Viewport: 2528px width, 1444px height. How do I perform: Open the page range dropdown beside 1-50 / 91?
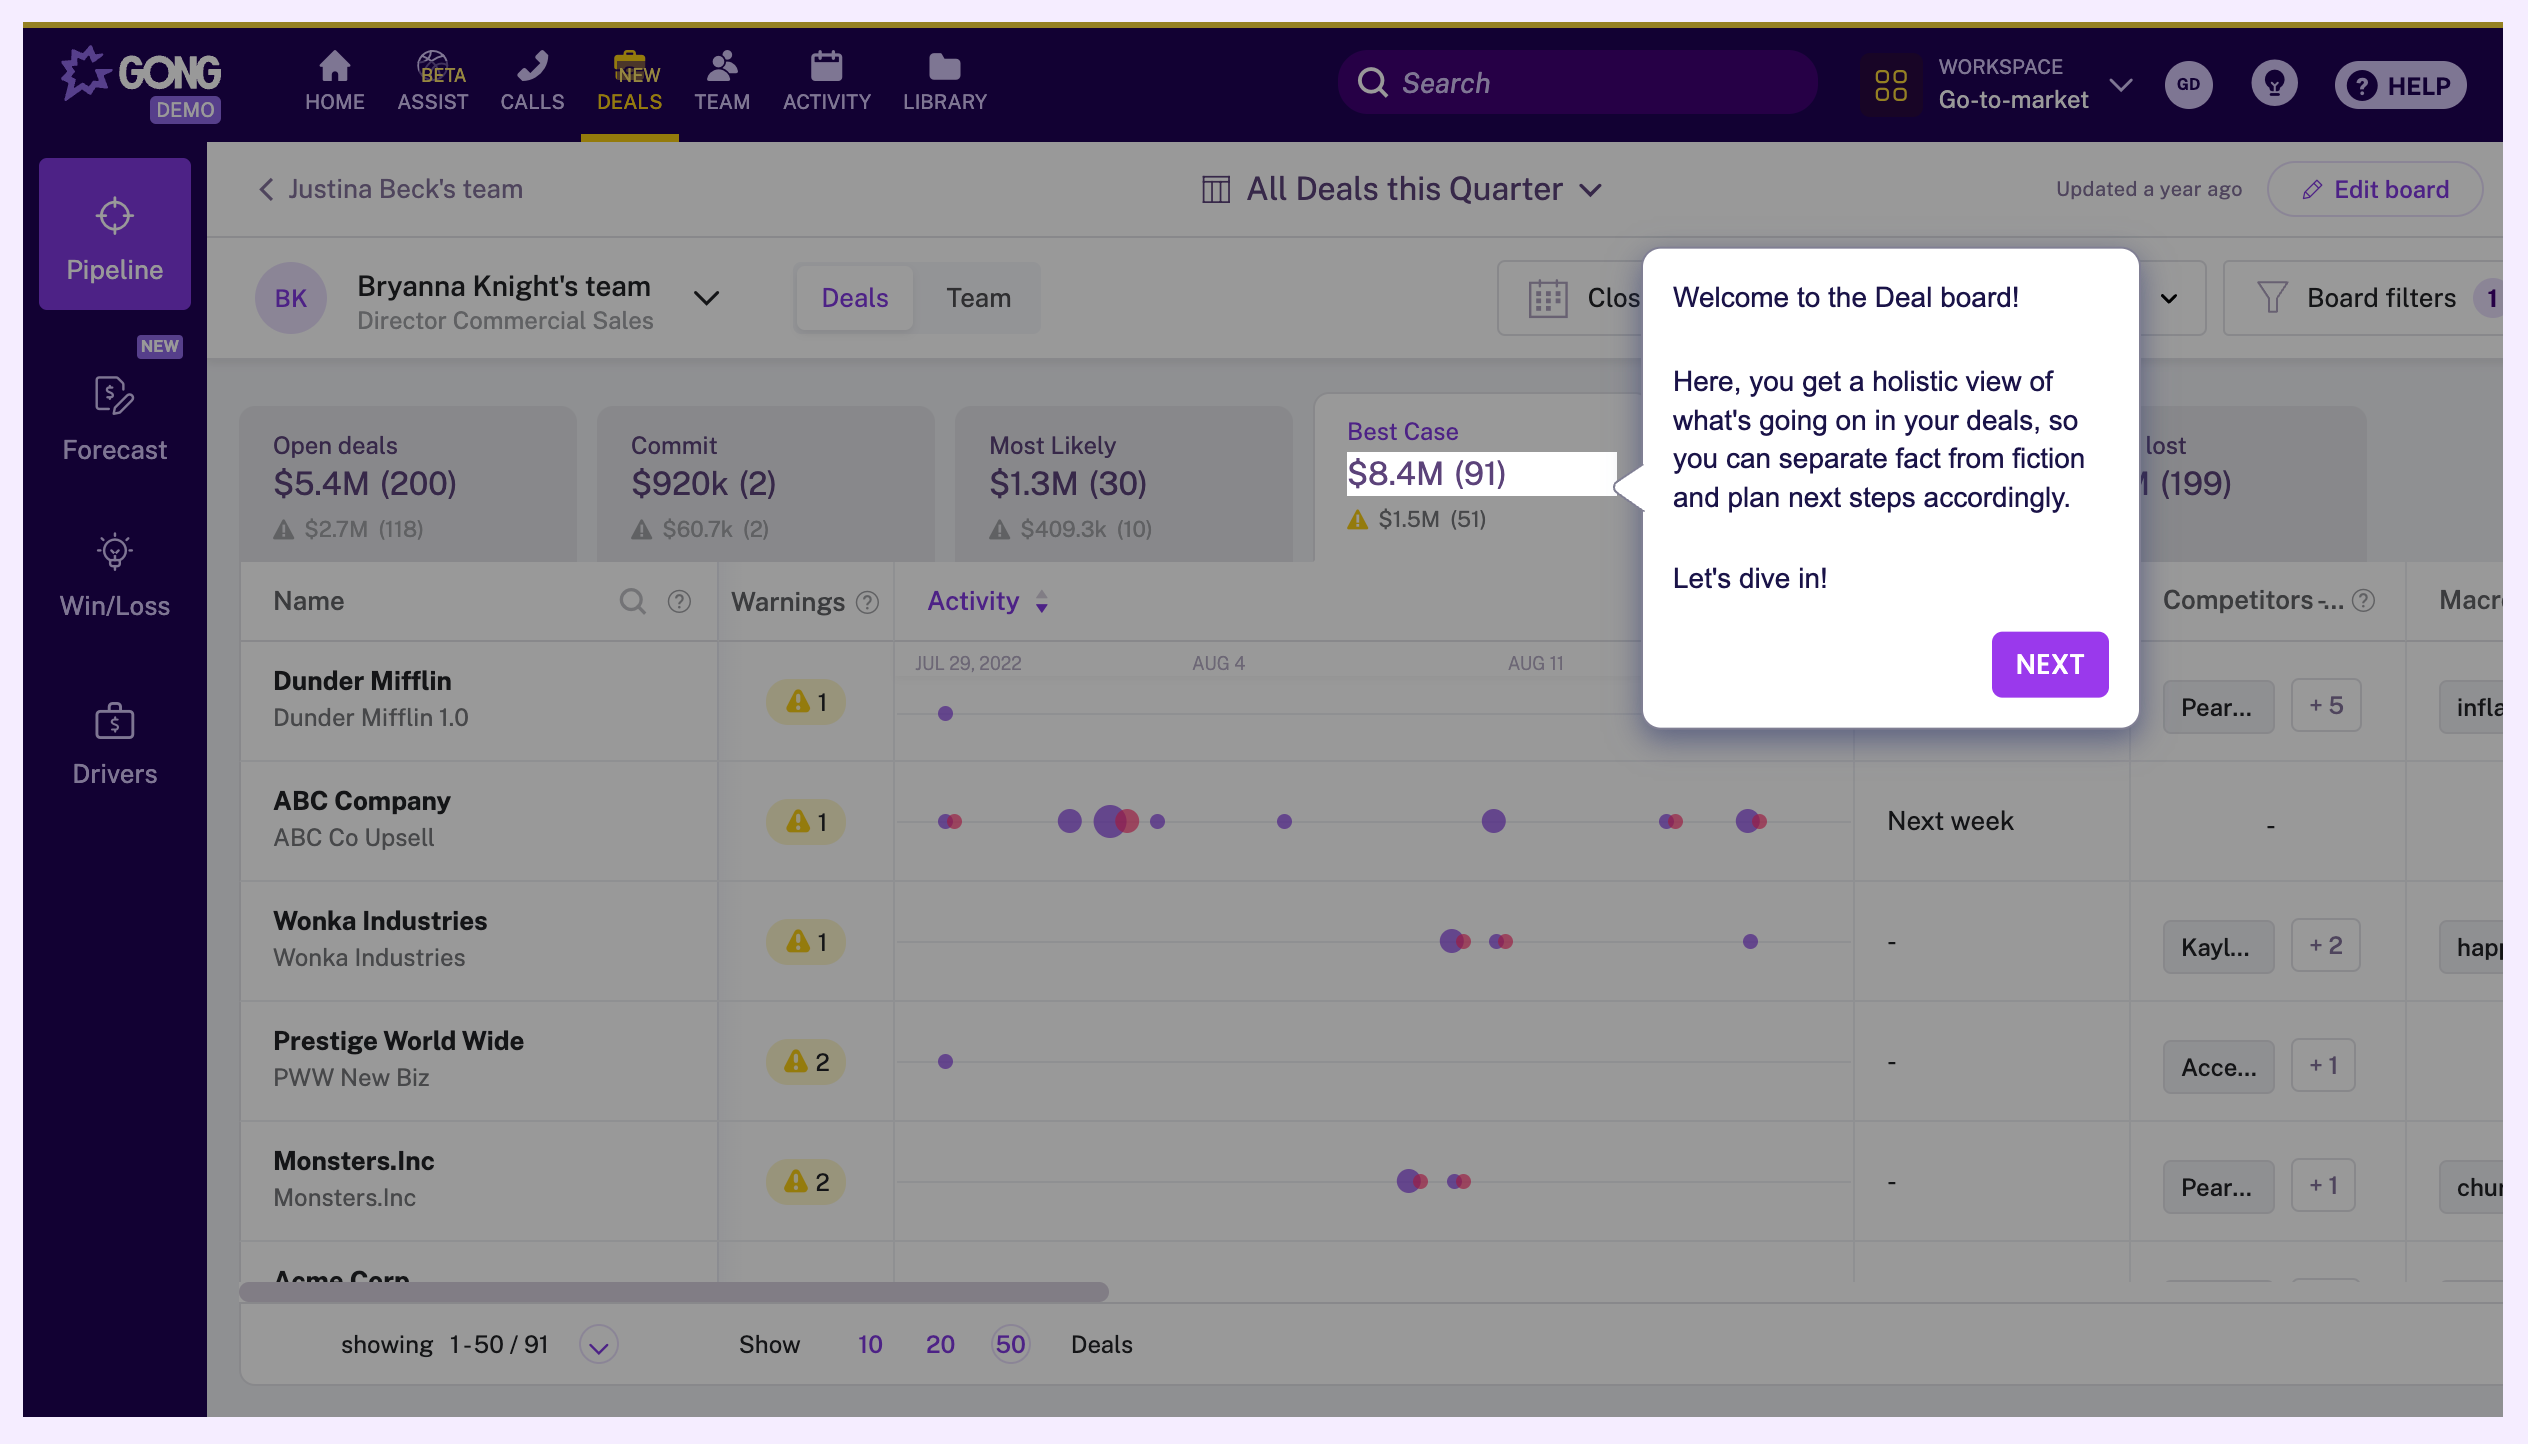tap(598, 1345)
